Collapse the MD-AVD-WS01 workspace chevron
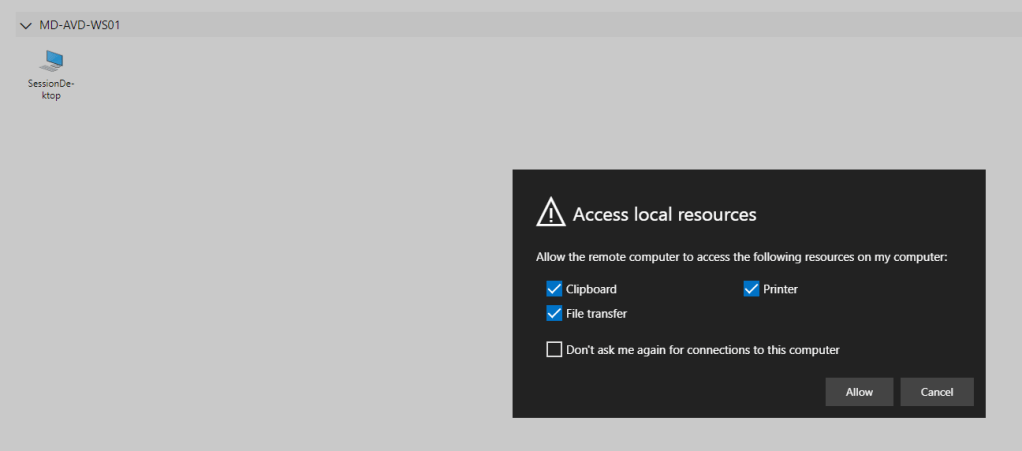This screenshot has height=451, width=1022. [26, 25]
